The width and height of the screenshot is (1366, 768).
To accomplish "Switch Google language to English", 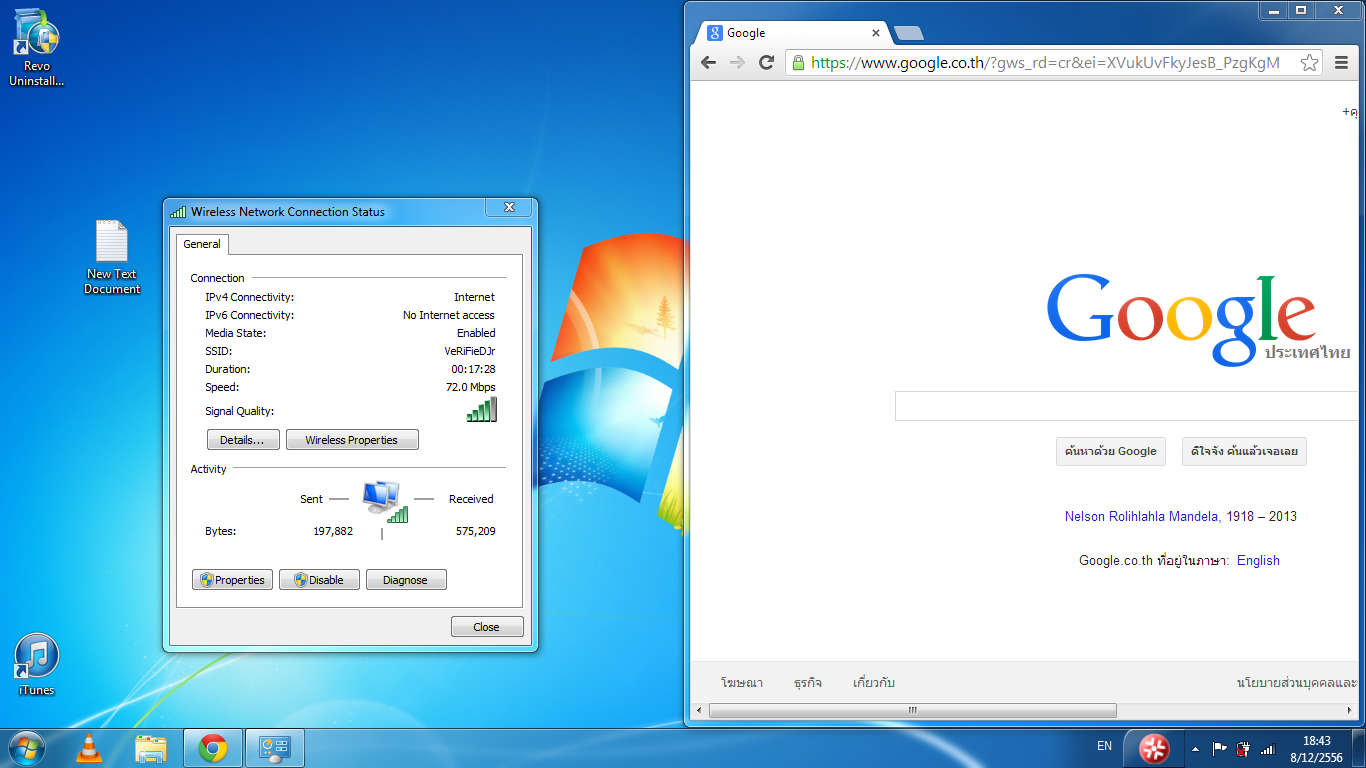I will click(x=1258, y=560).
